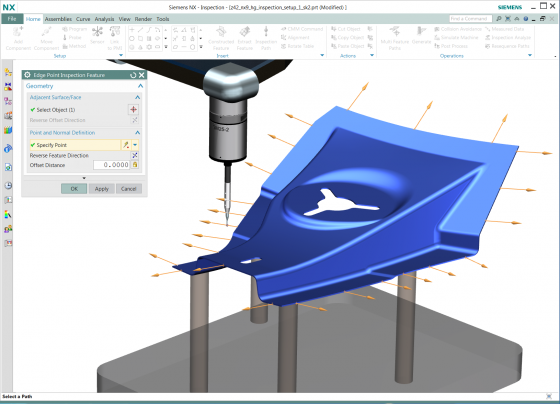Image resolution: width=560 pixels, height=404 pixels.
Task: Expand the Operations group dropdown arrow
Action: tap(530, 55)
